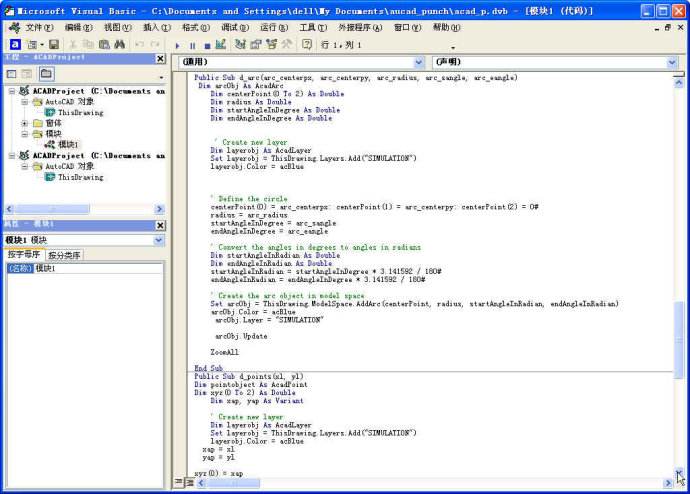Open the 帮助(H) menu

(x=446, y=28)
